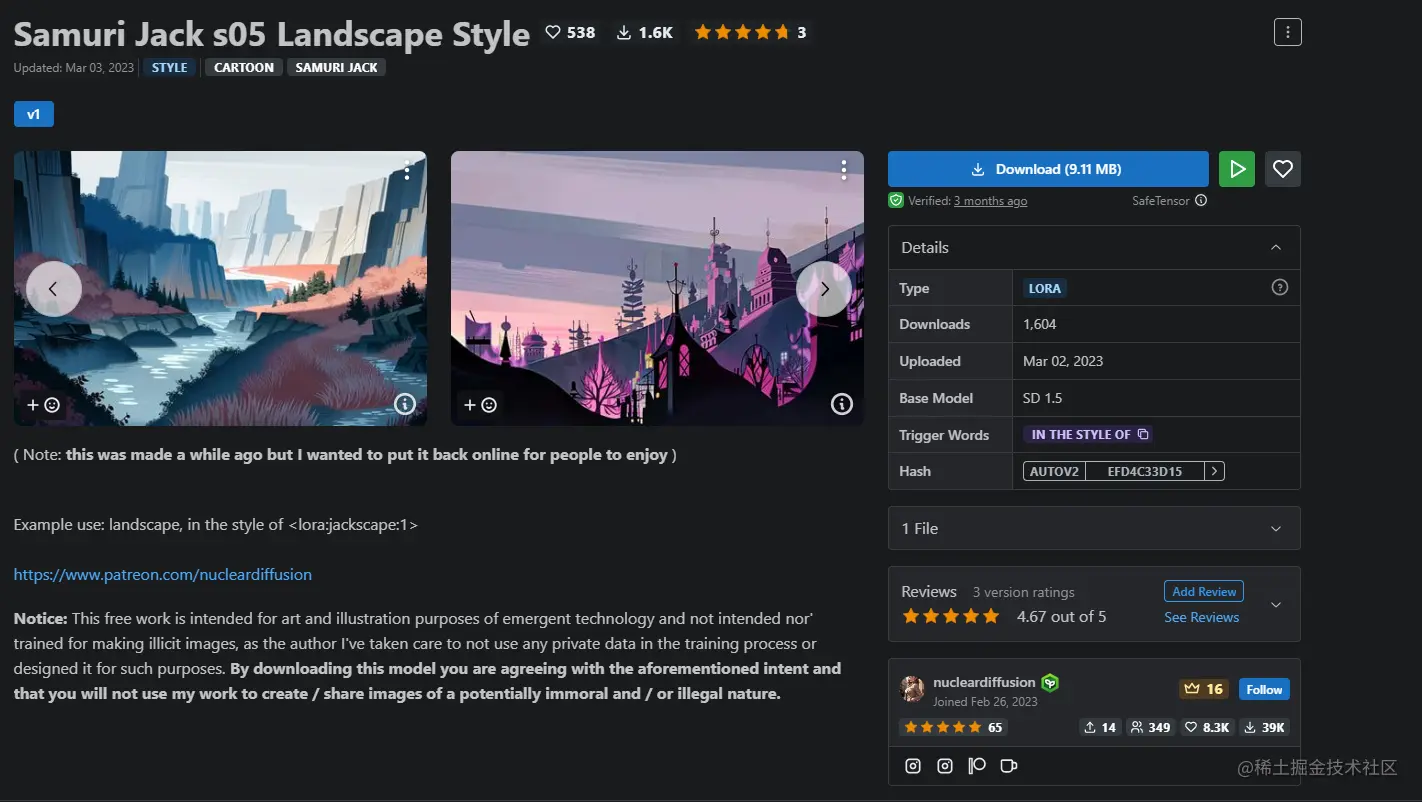Go to next image with the right arrow
The height and width of the screenshot is (802, 1422).
[x=824, y=289]
